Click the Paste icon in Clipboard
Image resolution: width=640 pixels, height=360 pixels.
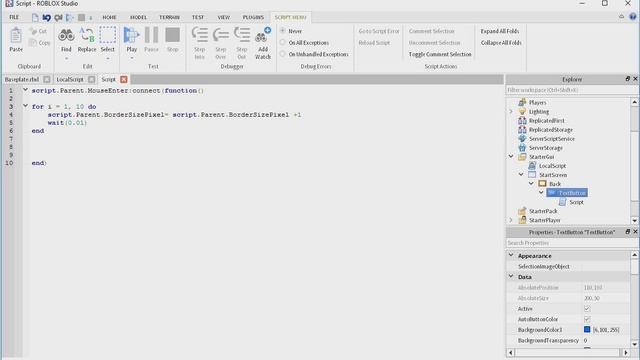(16, 36)
